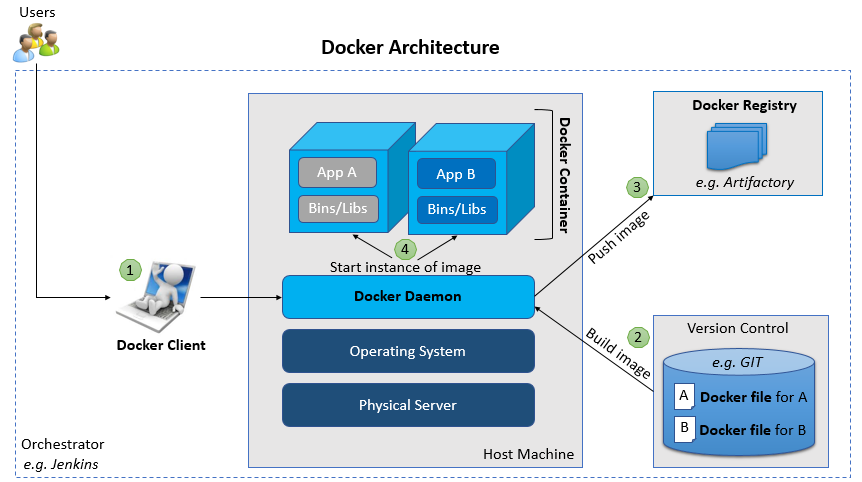This screenshot has height=482, width=862.
Task: Click the Users label text
Action: point(37,12)
